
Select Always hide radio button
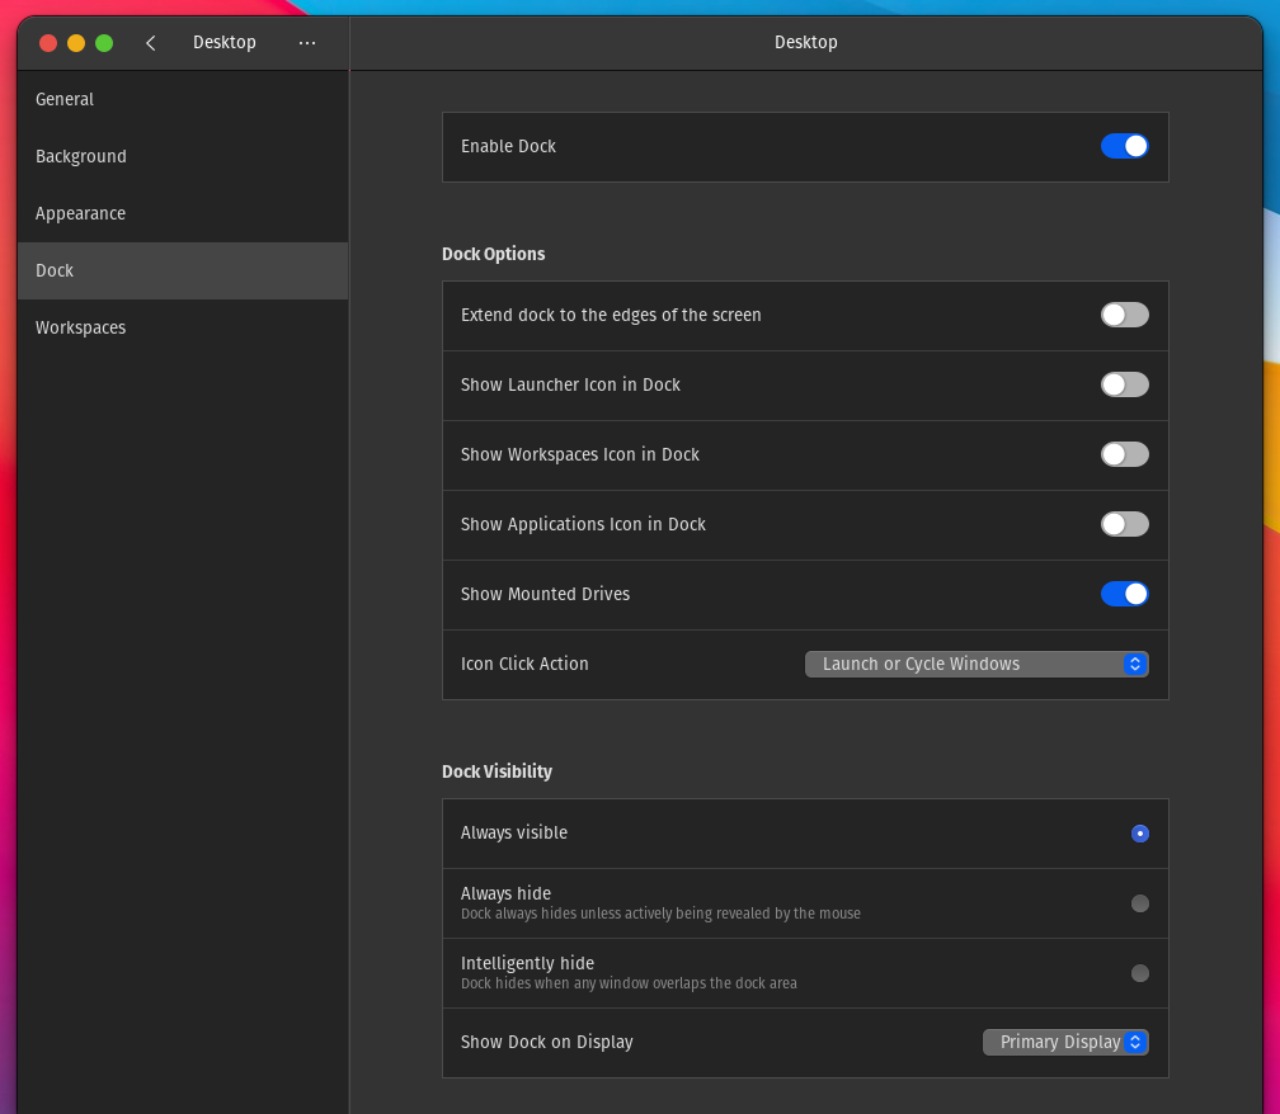tap(1140, 903)
